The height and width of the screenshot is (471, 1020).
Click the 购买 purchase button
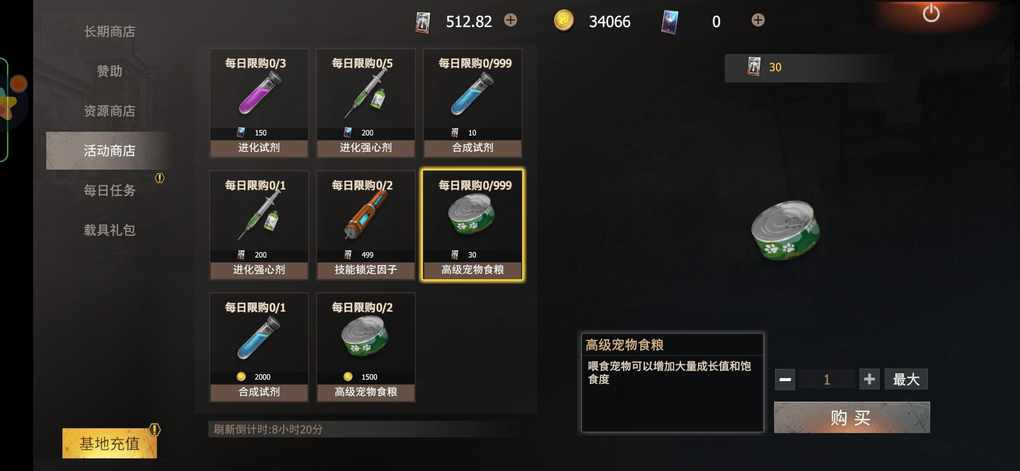[x=852, y=417]
